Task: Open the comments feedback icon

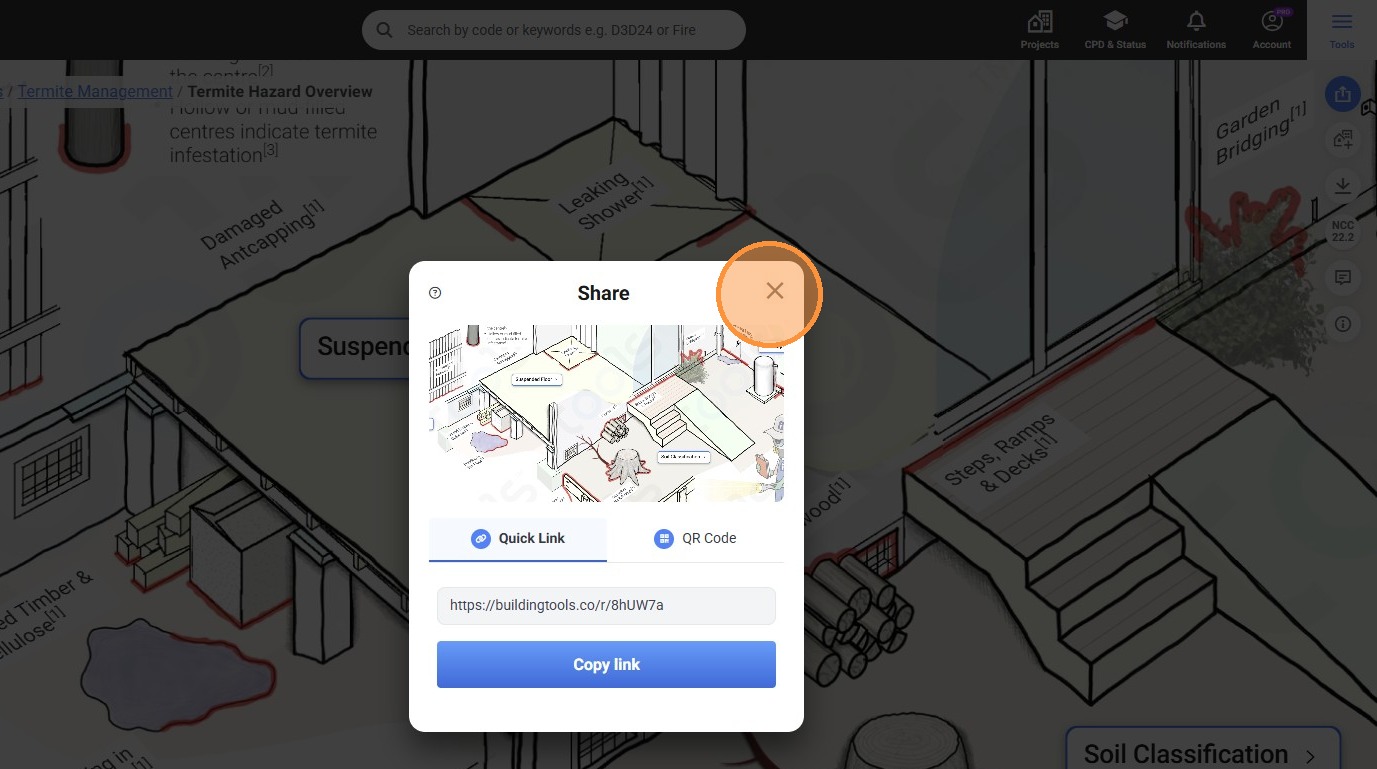Action: coord(1343,278)
